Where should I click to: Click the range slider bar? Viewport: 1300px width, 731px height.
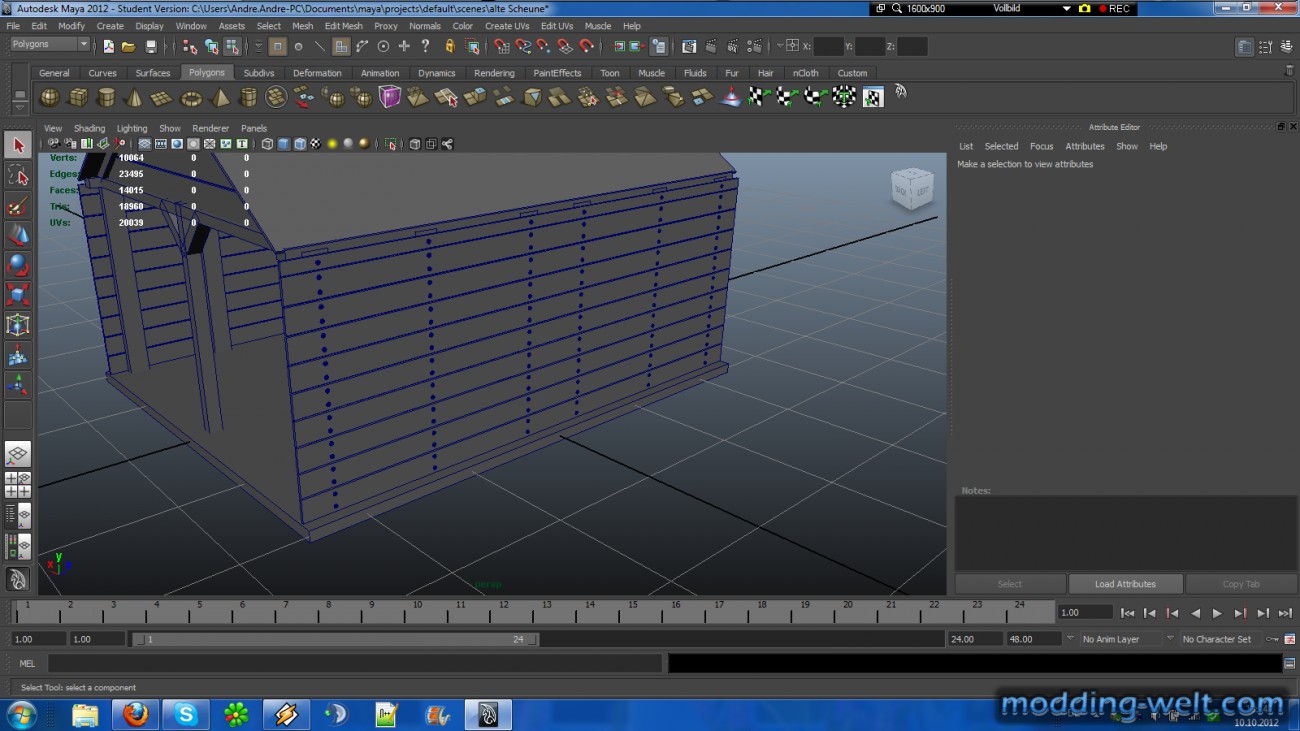[x=336, y=639]
